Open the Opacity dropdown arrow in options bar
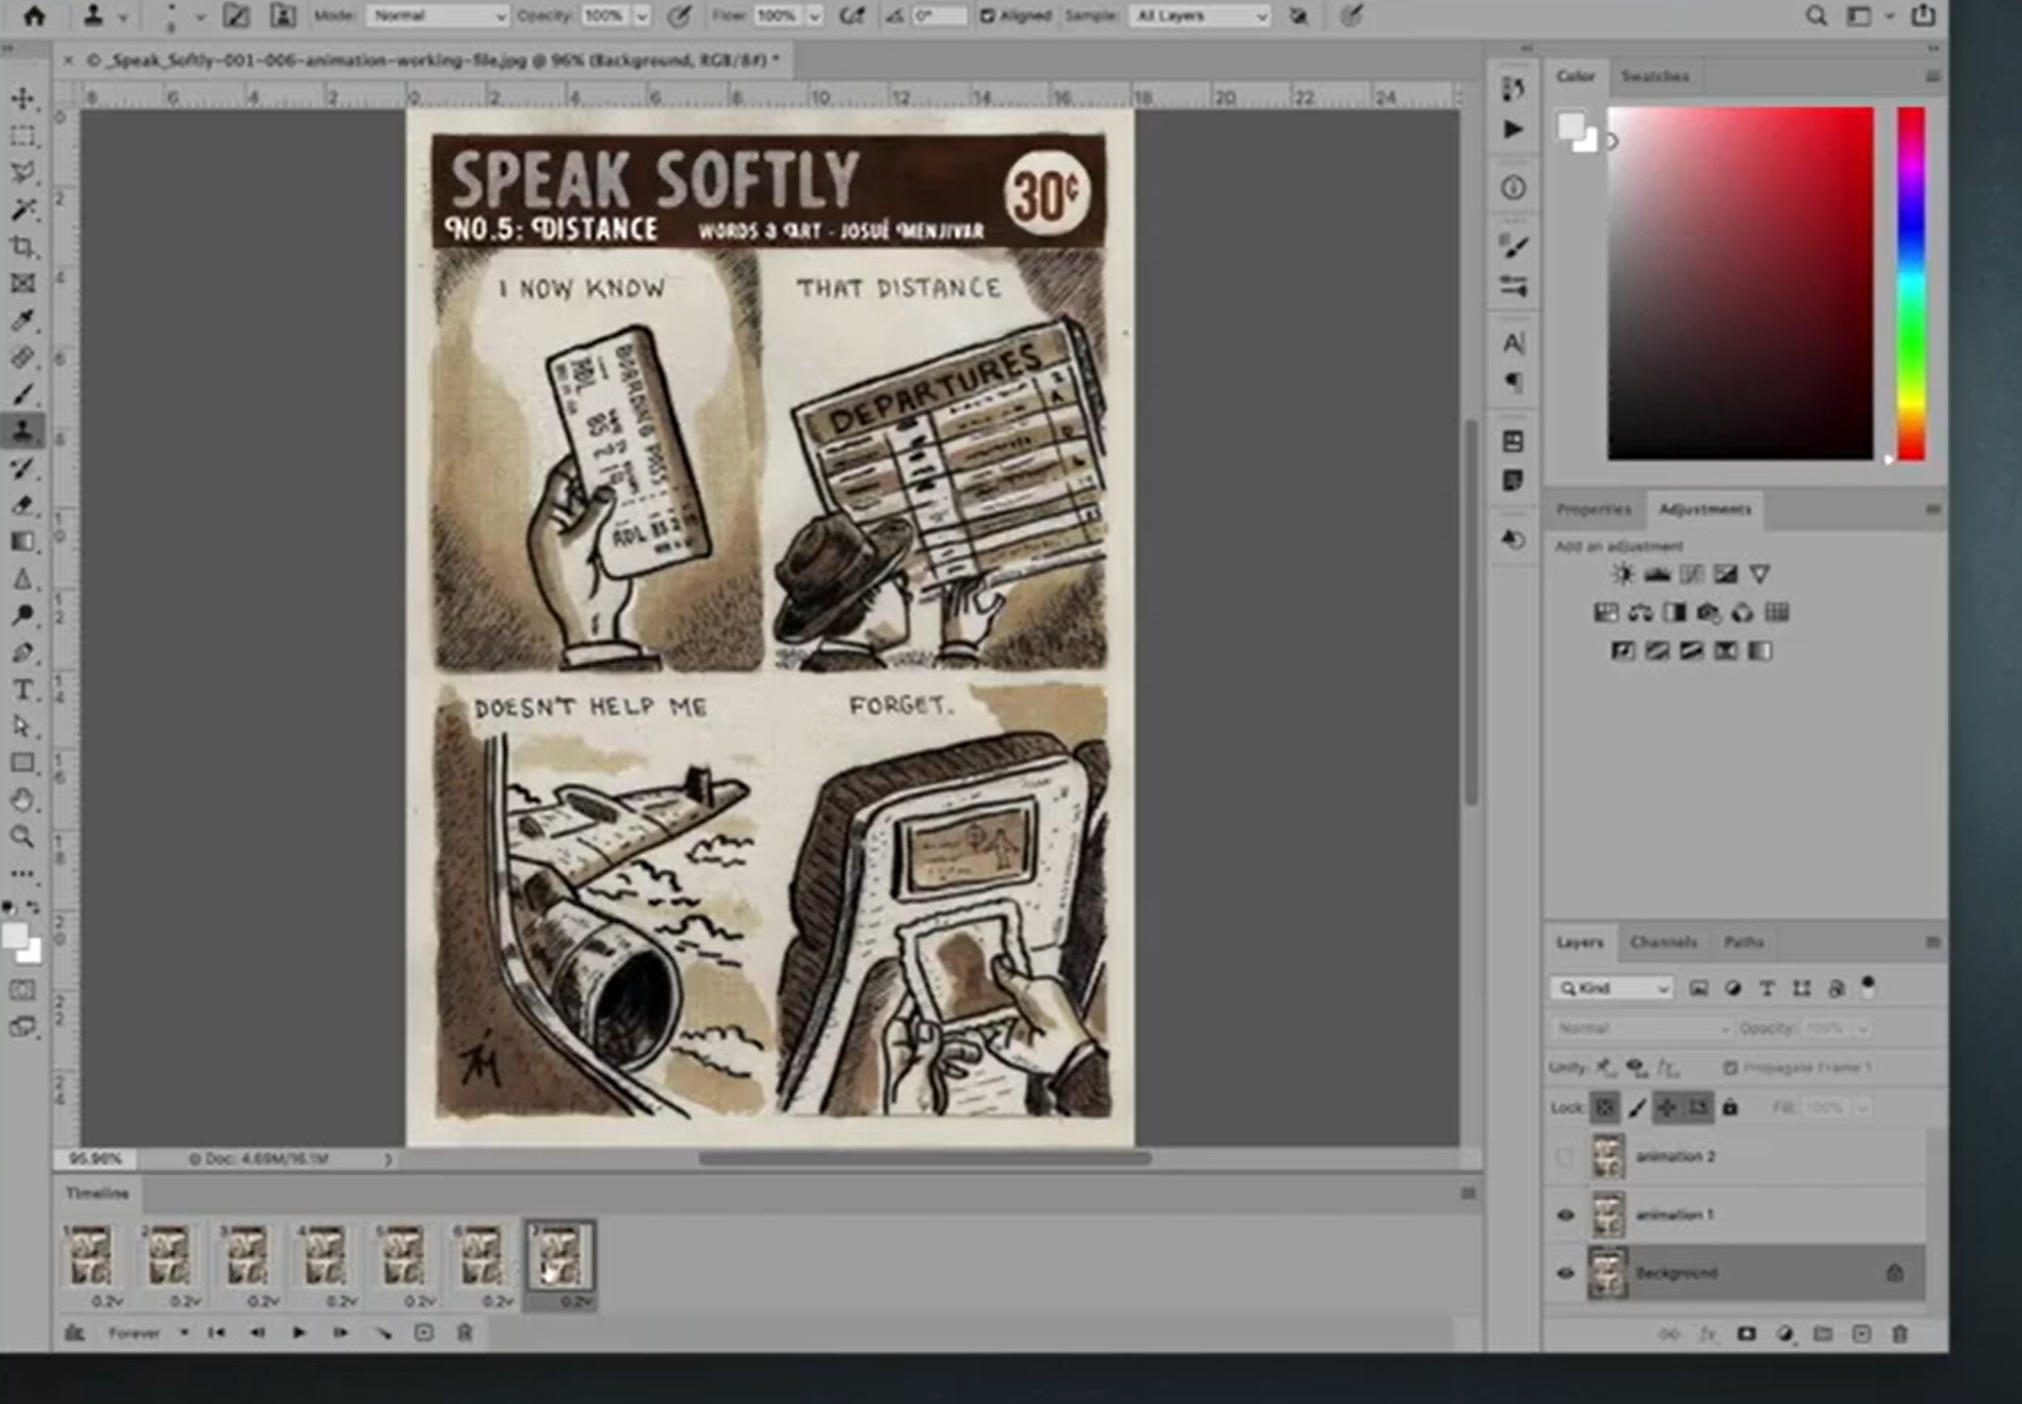 (641, 17)
